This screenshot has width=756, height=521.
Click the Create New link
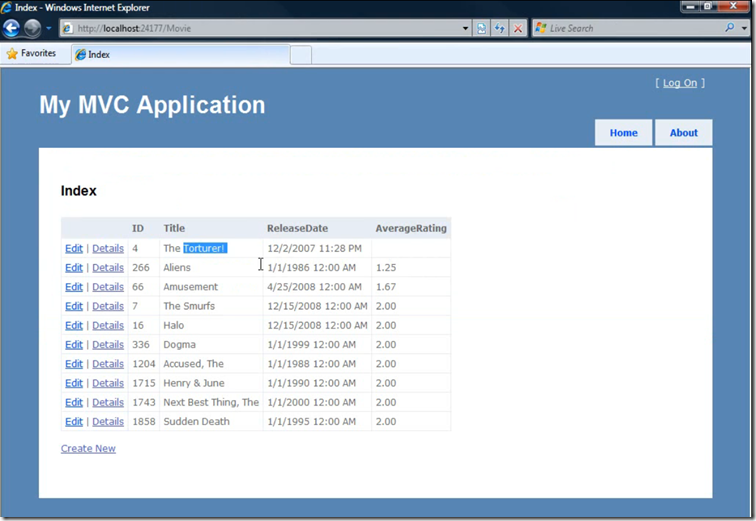pos(88,449)
